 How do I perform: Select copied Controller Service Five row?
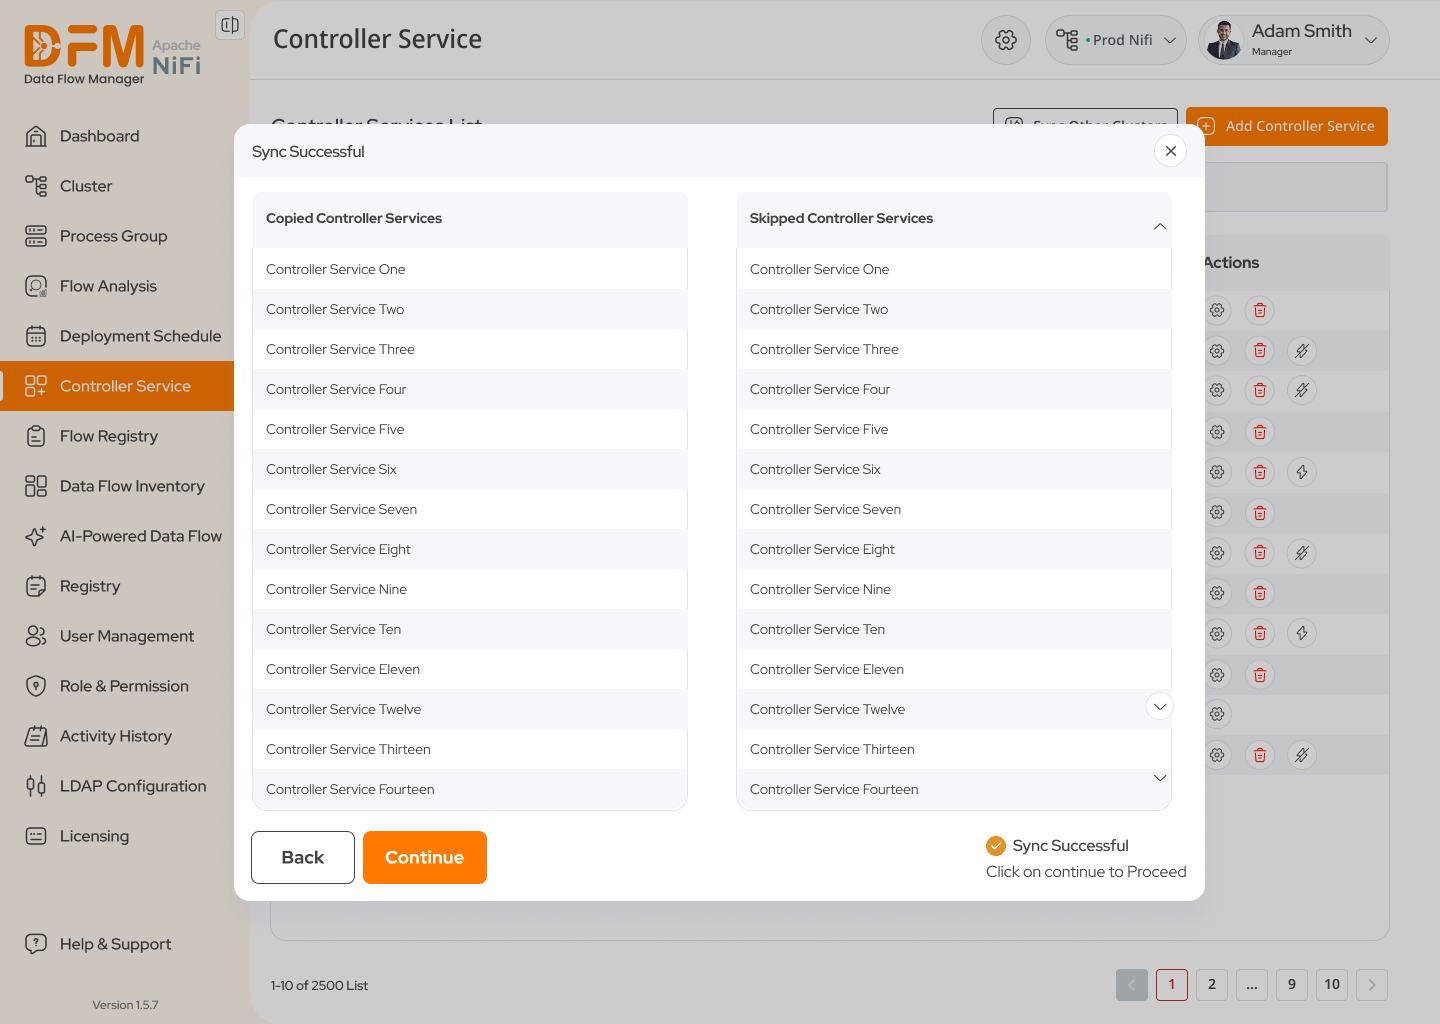click(470, 429)
